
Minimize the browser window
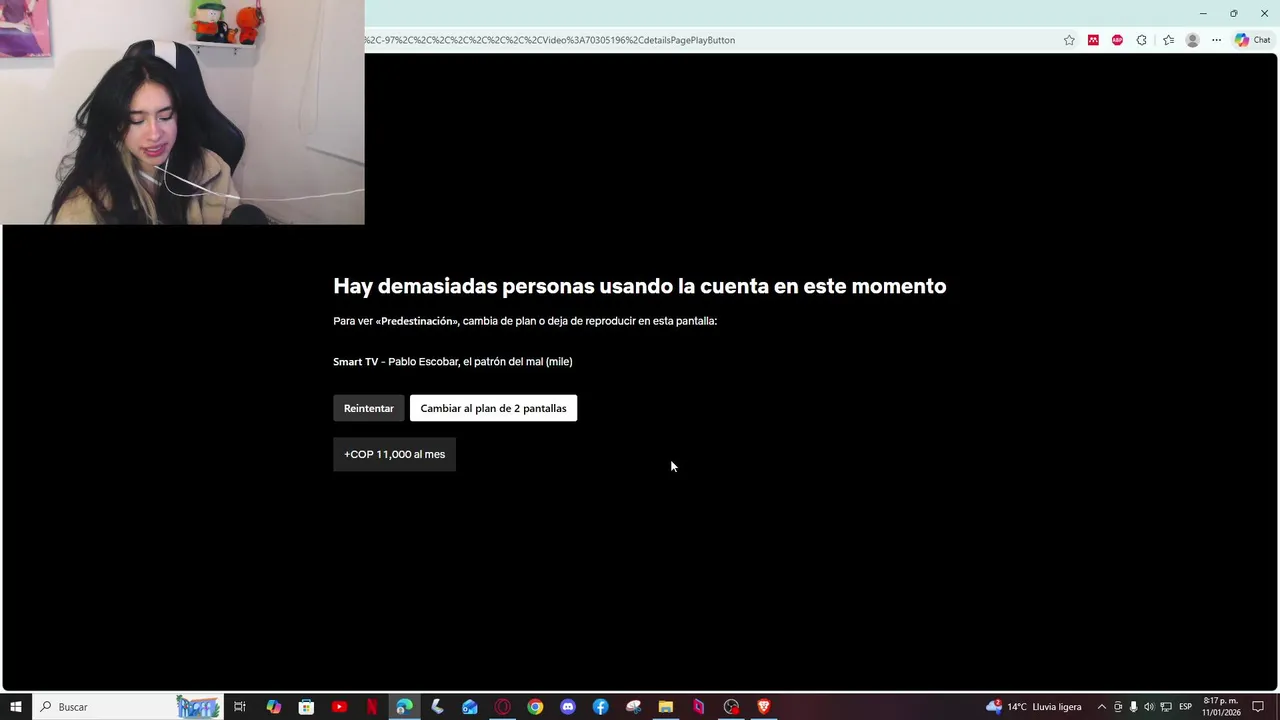1203,13
